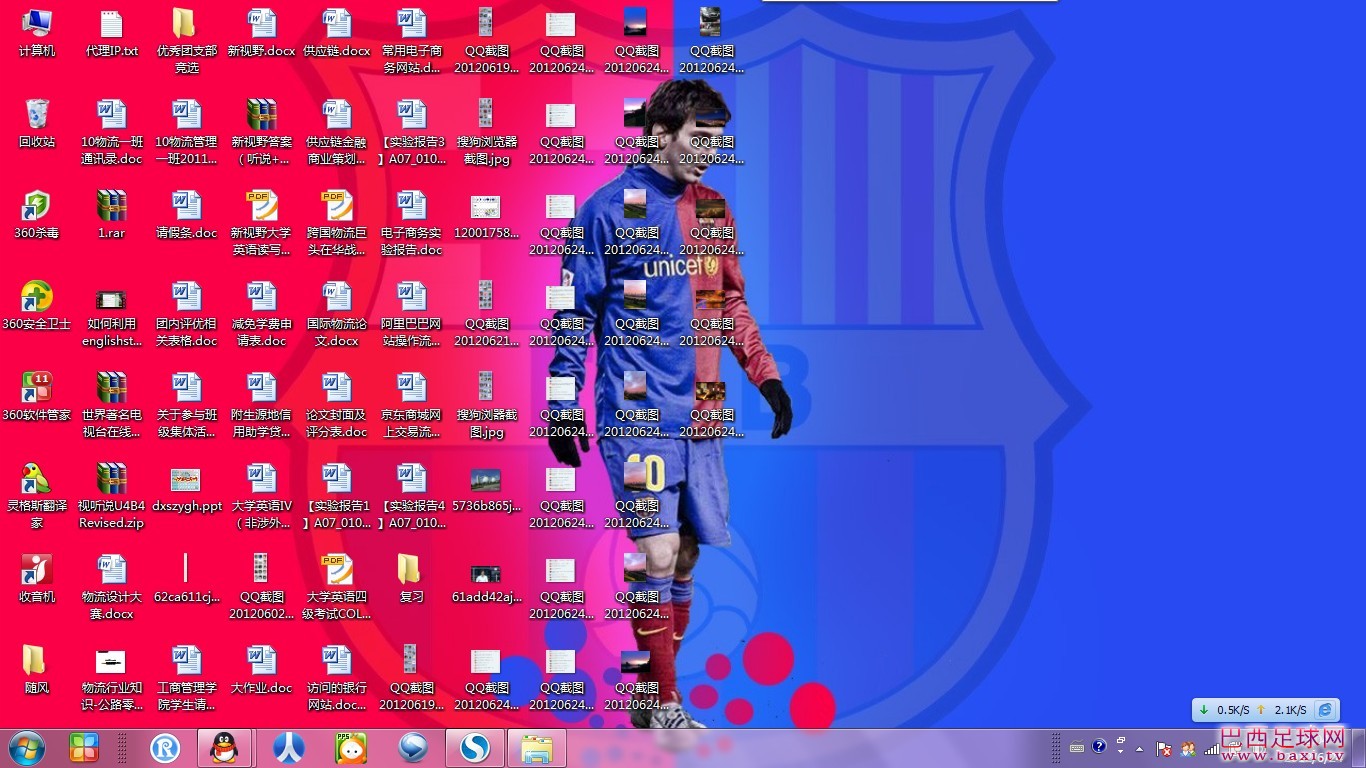Launch 灵格斯翻译家 parrot icon
The image size is (1366, 768).
point(37,496)
